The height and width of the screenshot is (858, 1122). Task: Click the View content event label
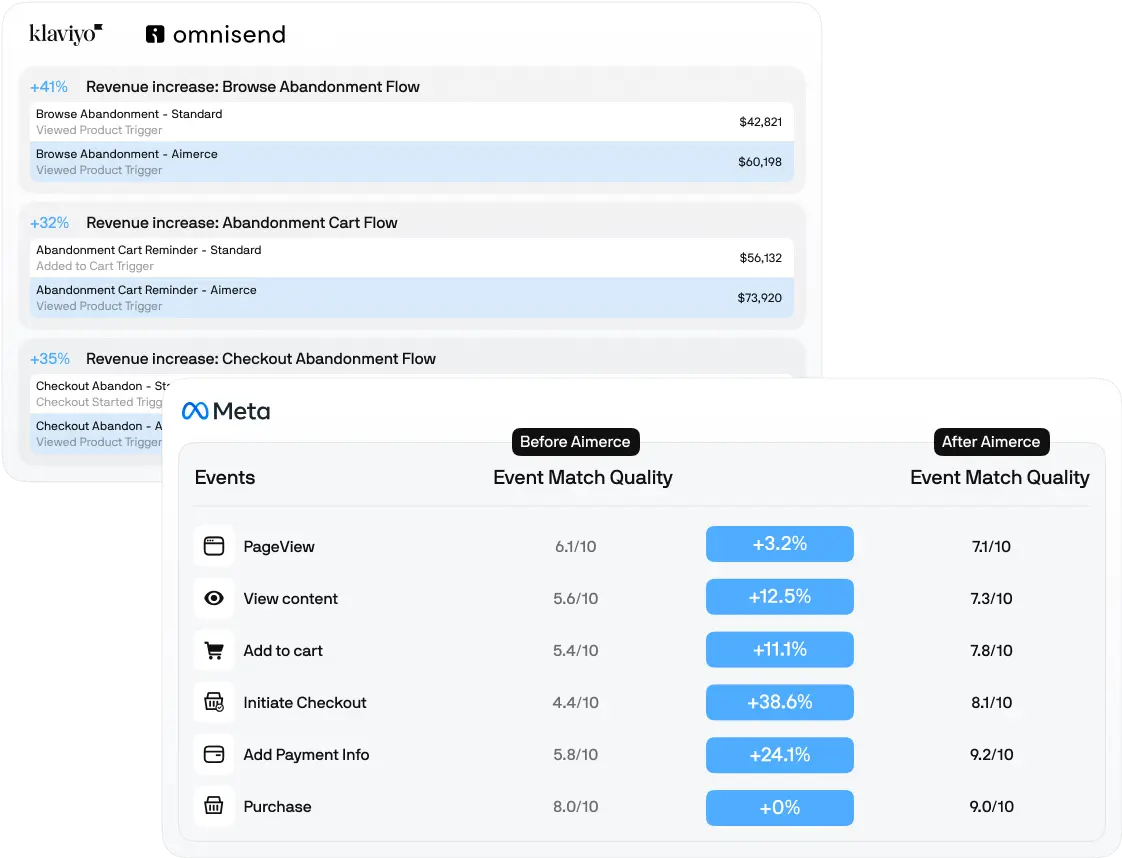(x=291, y=598)
